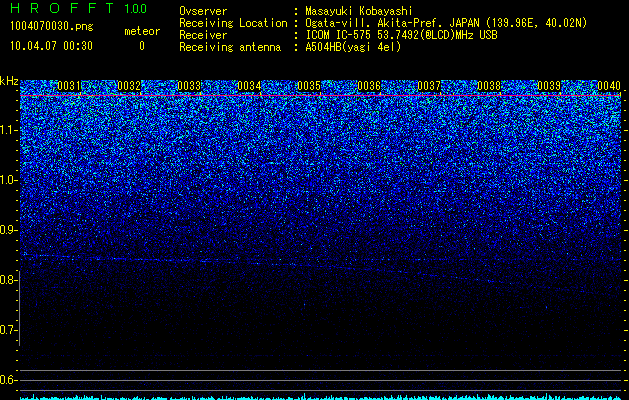This screenshot has width=629, height=400.
Task: Click the timestamp 10.04.07 00:30
Action: (x=51, y=46)
